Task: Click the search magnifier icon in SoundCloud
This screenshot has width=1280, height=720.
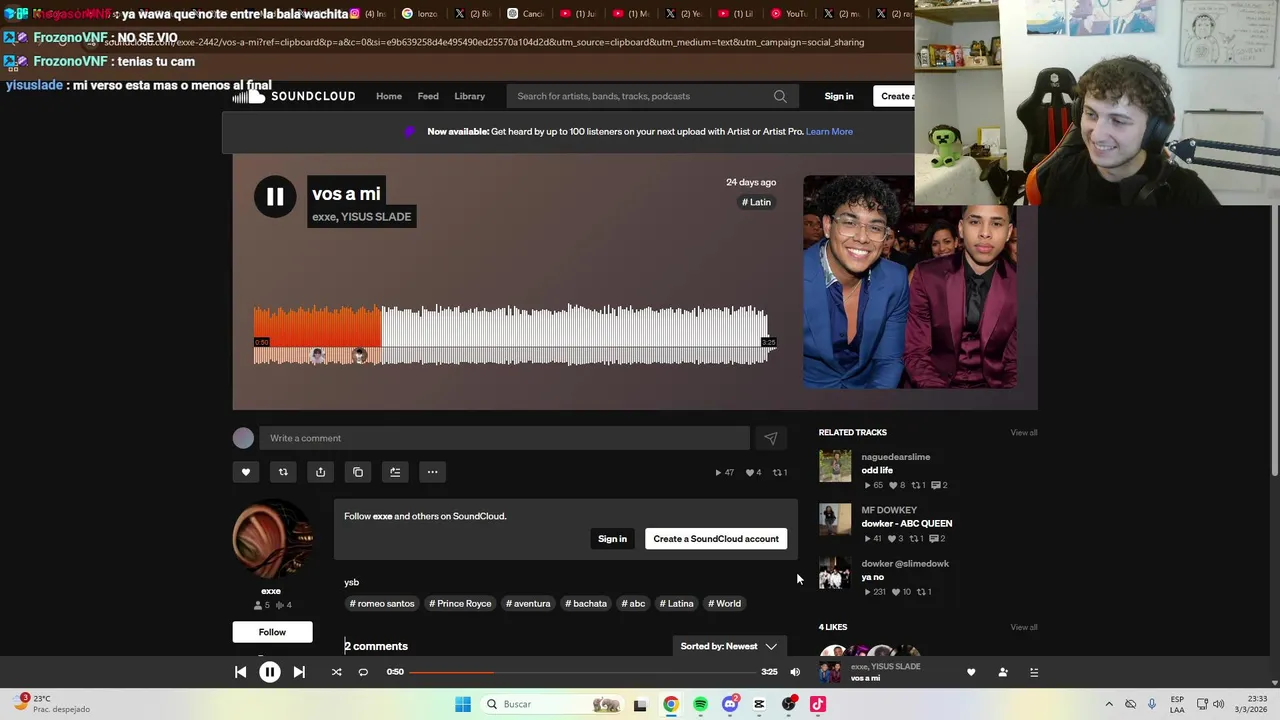Action: click(780, 96)
